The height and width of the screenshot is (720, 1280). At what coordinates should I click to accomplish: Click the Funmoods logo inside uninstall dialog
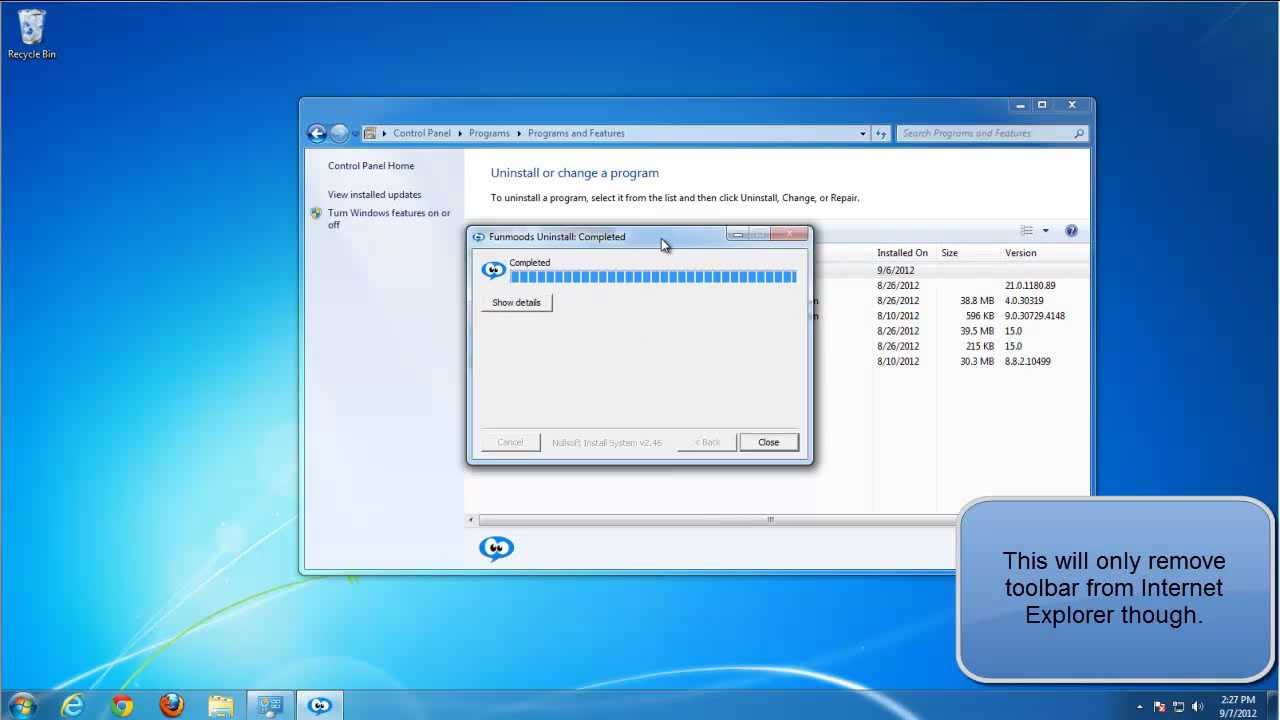(494, 270)
